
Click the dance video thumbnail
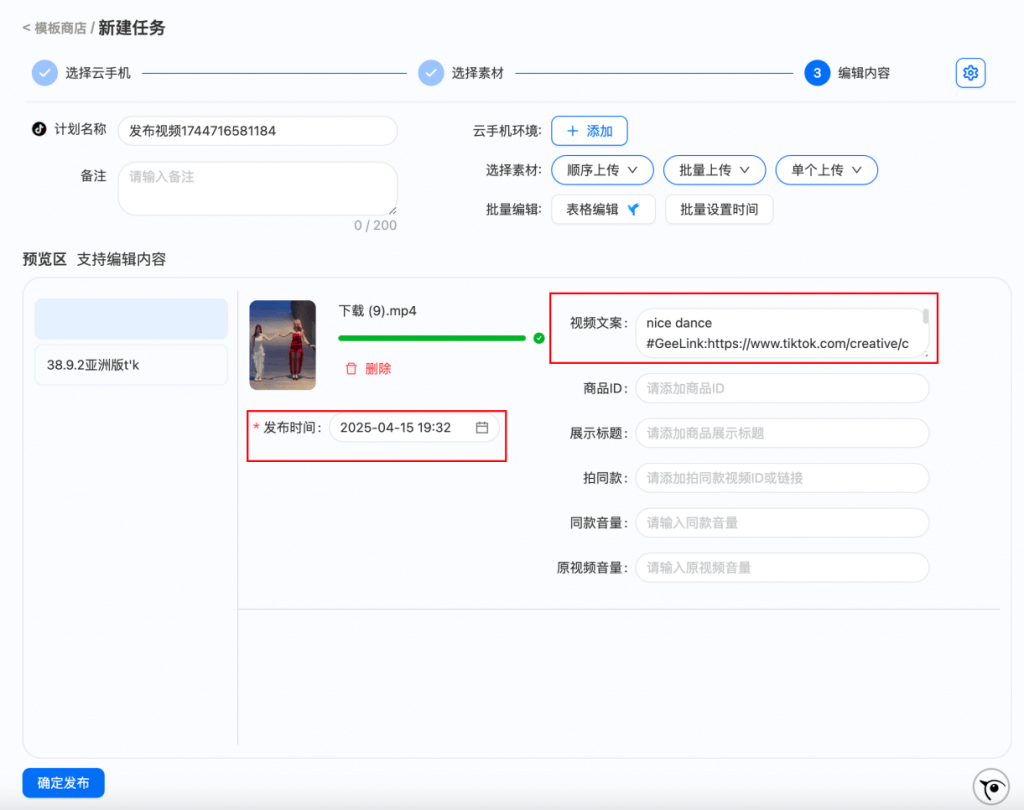pos(282,345)
